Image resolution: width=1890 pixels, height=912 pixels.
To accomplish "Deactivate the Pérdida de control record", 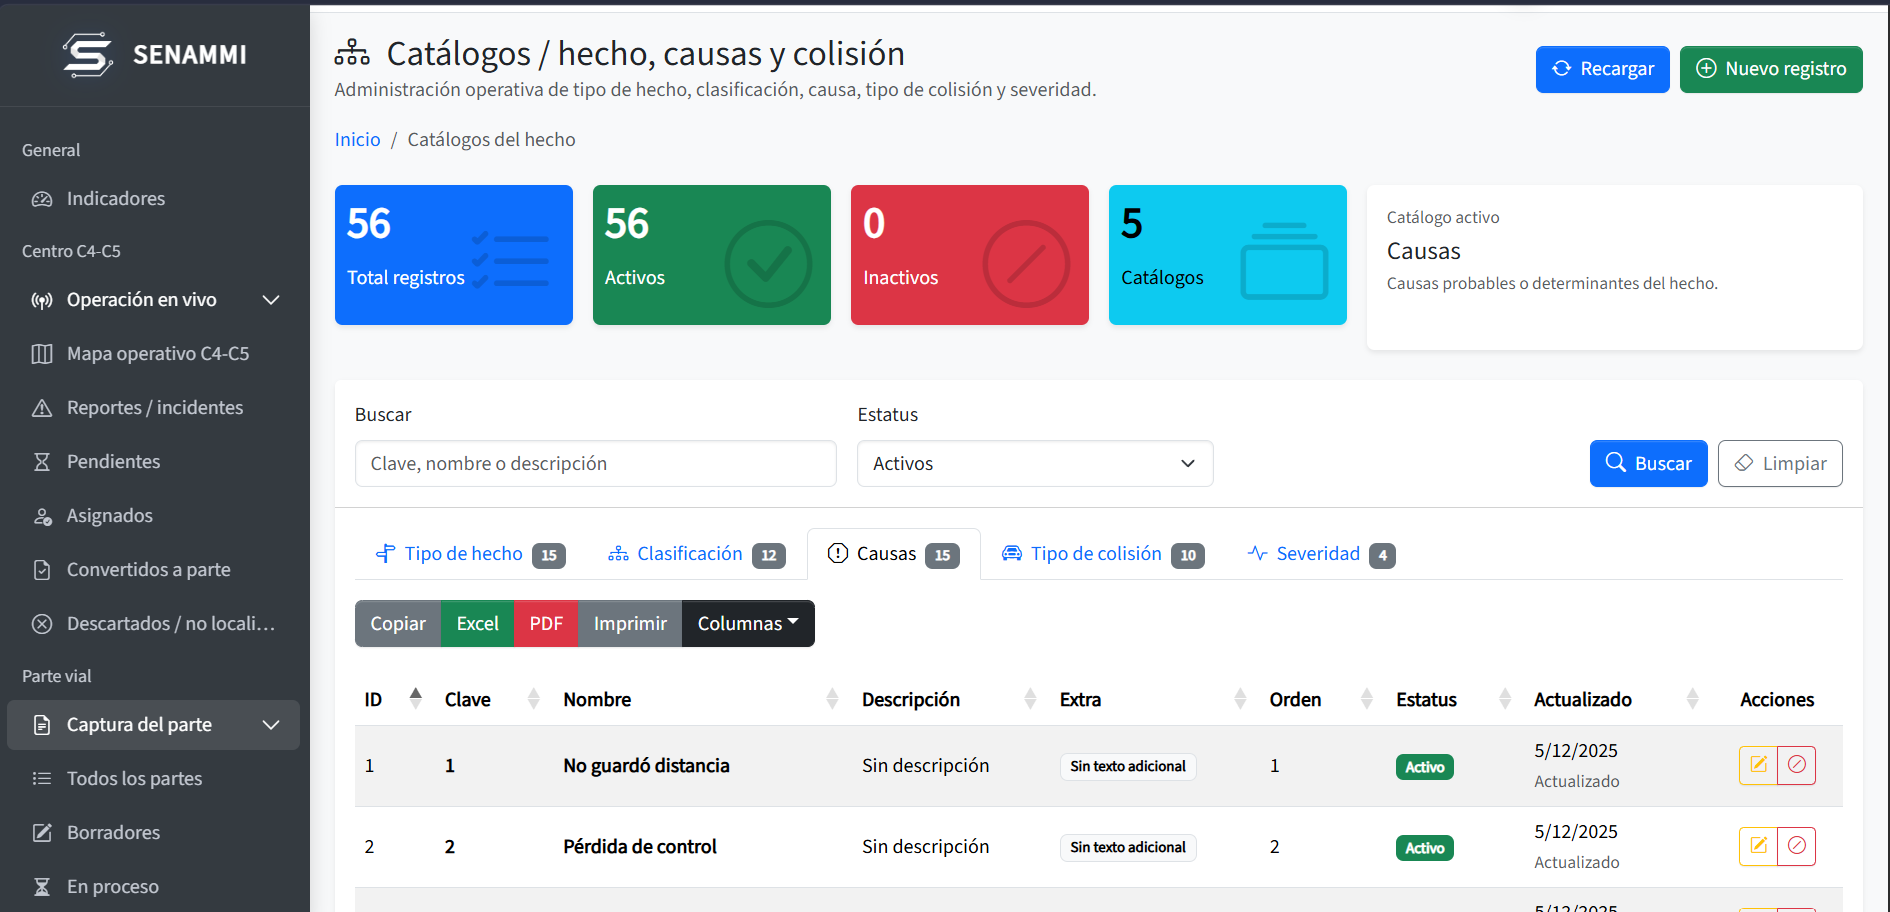I will coord(1796,846).
